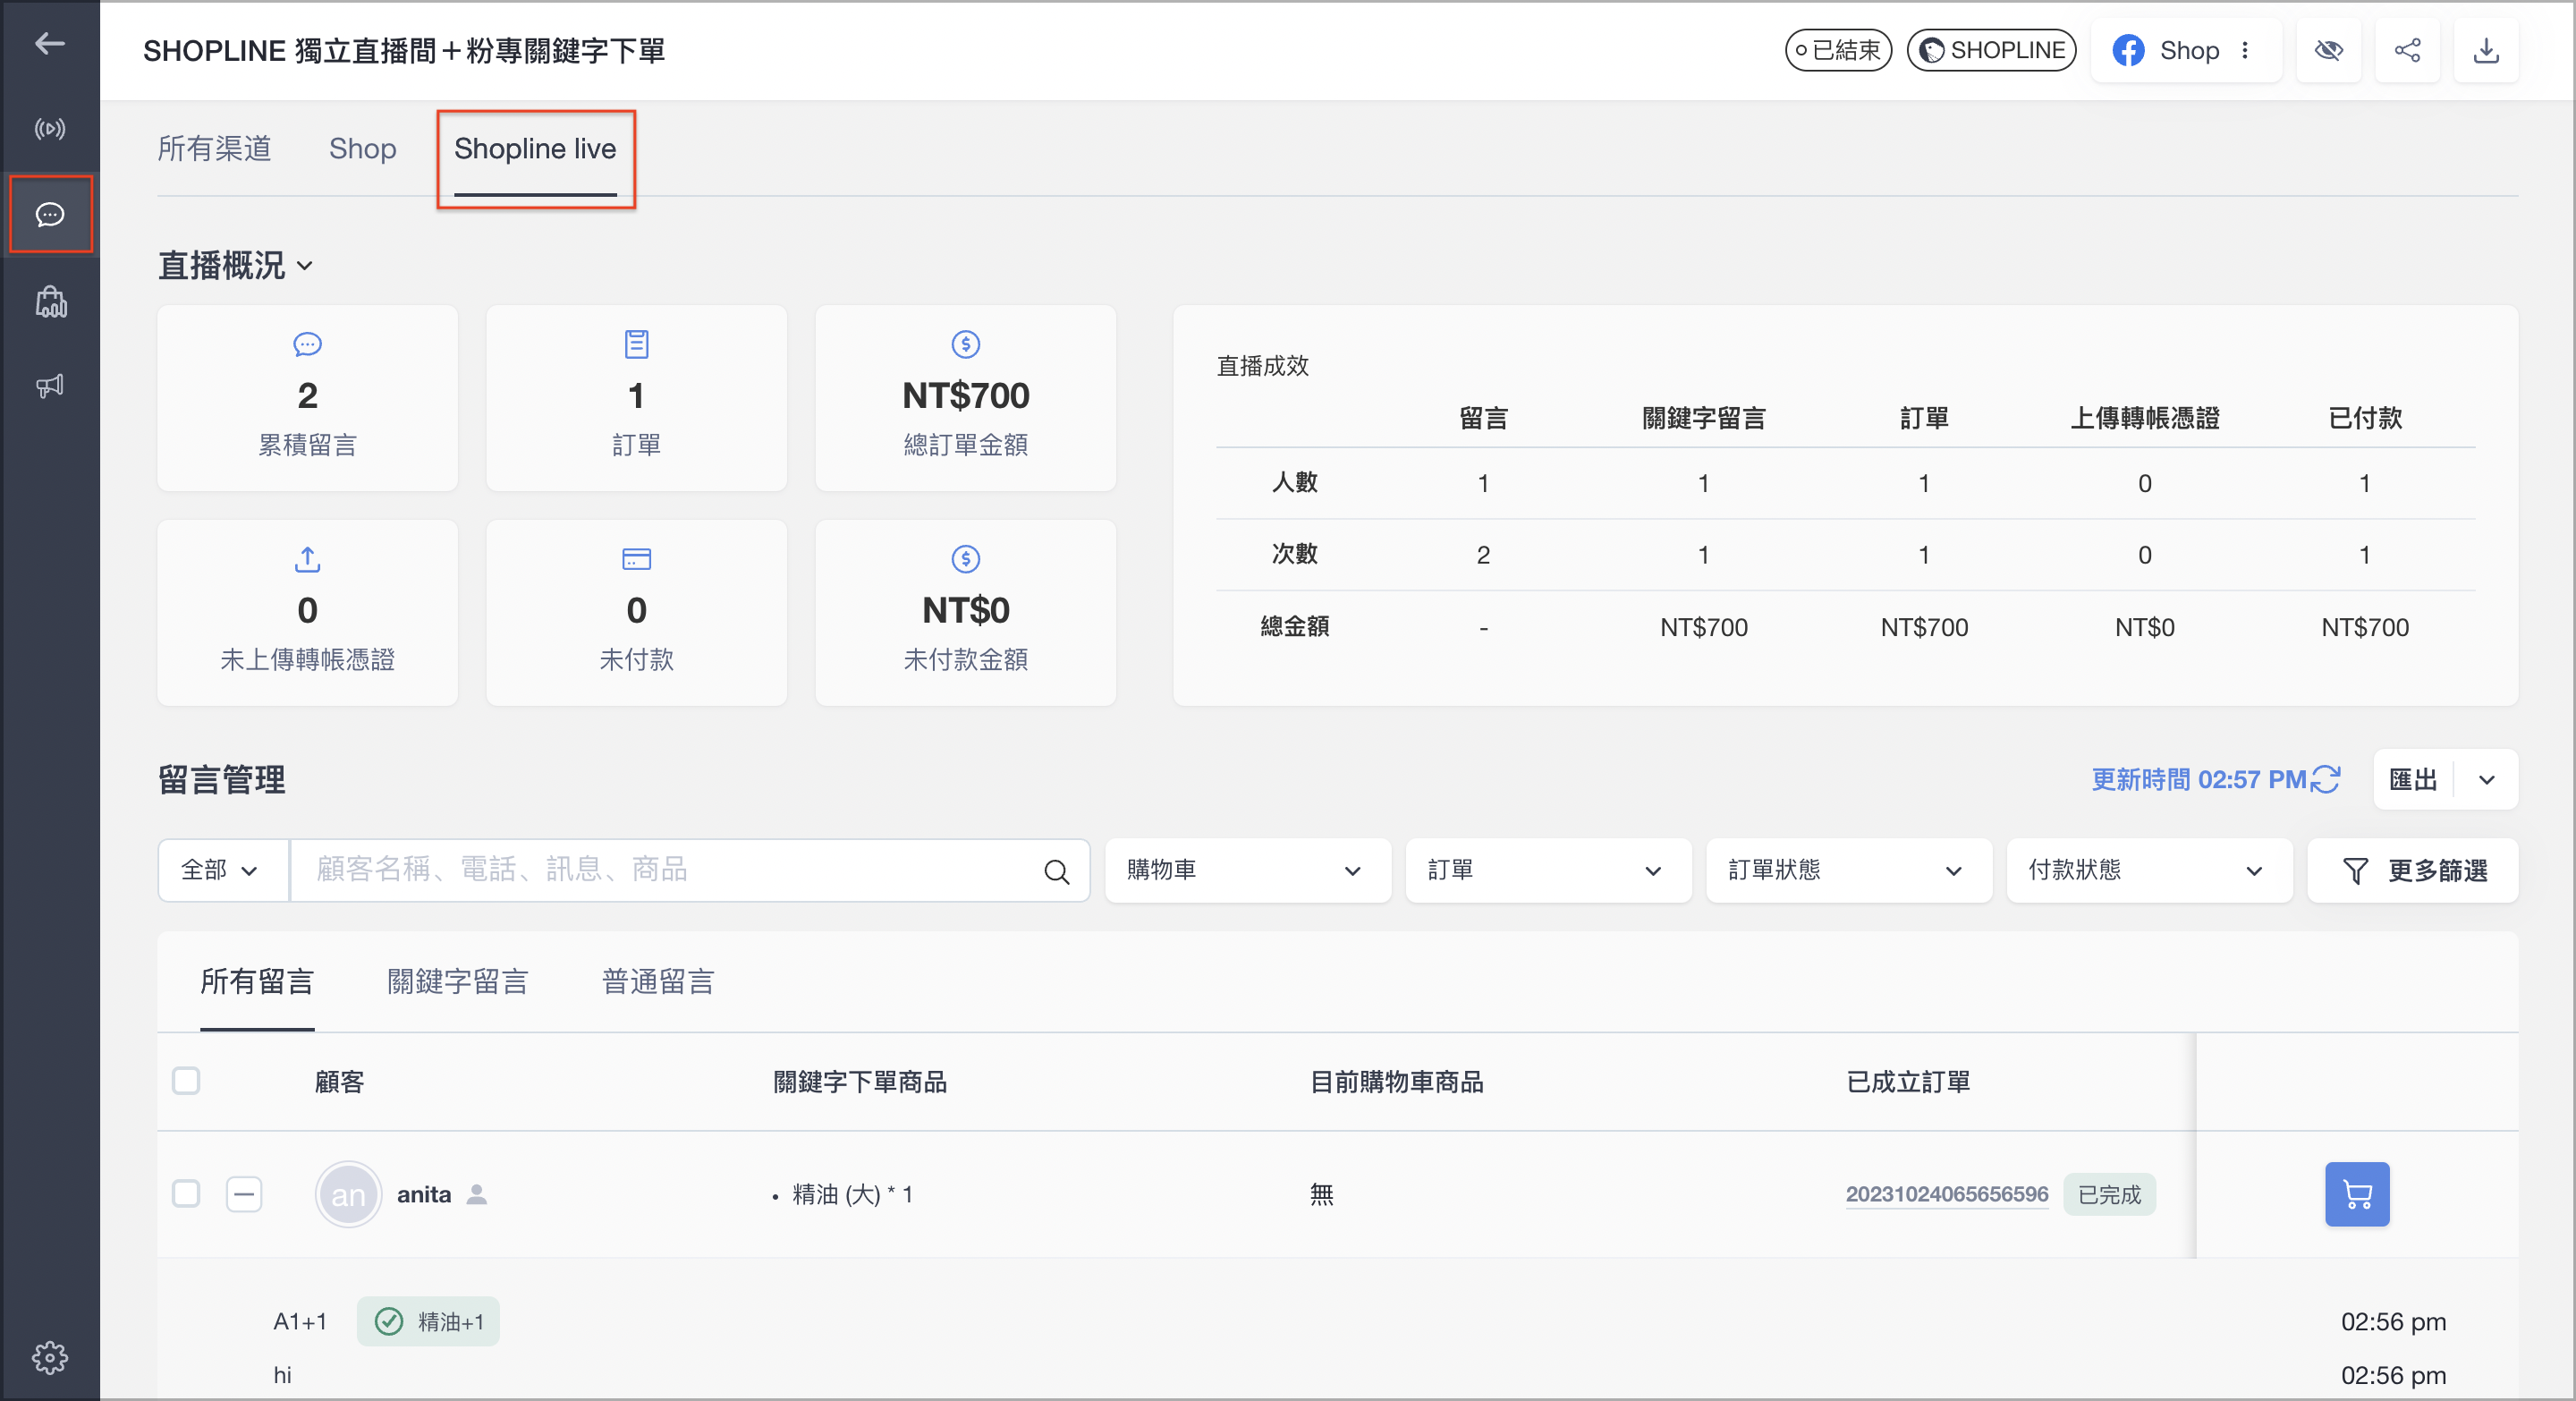Image resolution: width=2576 pixels, height=1401 pixels.
Task: Click the 累積留言 speech bubble icon
Action: 307,344
